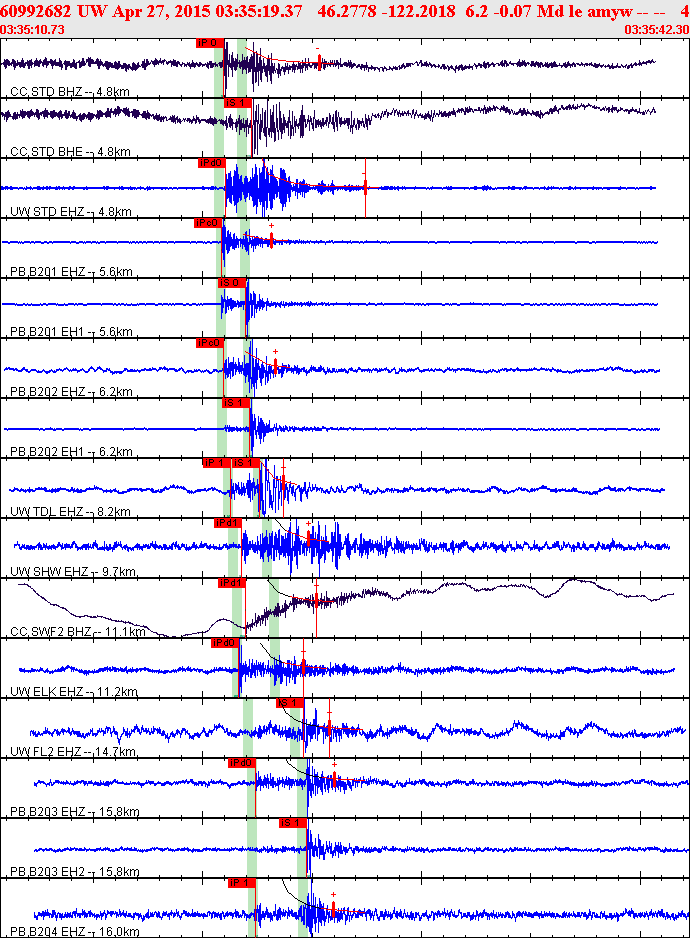The width and height of the screenshot is (690, 938).
Task: Click the iS 1 pick flag on UW.TDL EHZ
Action: click(x=245, y=463)
